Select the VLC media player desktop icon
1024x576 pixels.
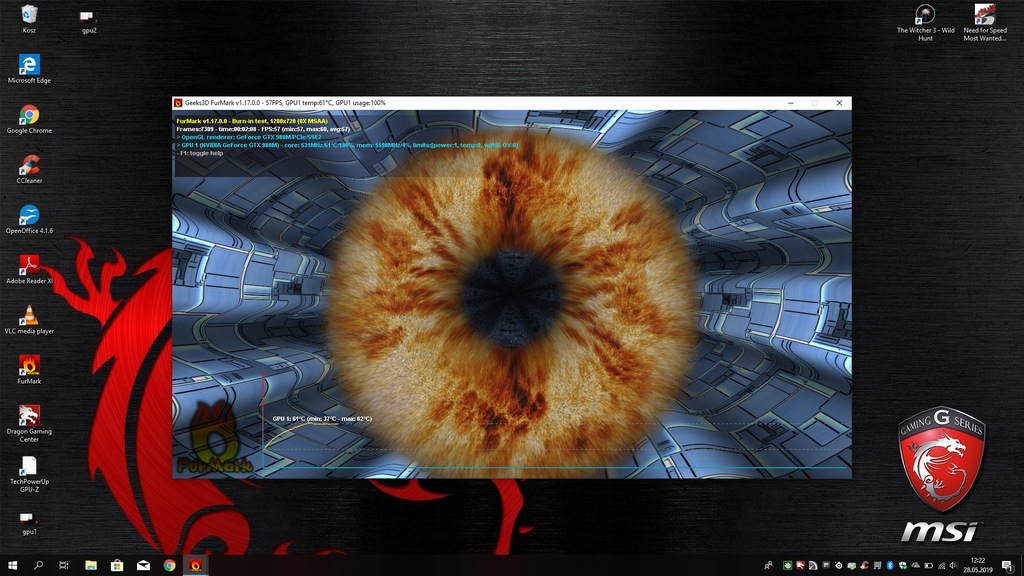(29, 319)
